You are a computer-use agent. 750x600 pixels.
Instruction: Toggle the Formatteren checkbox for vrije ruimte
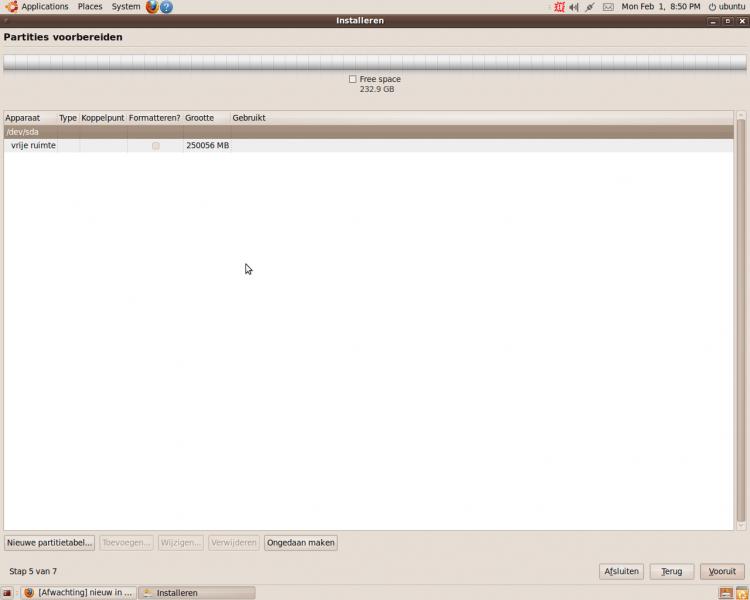click(x=155, y=145)
